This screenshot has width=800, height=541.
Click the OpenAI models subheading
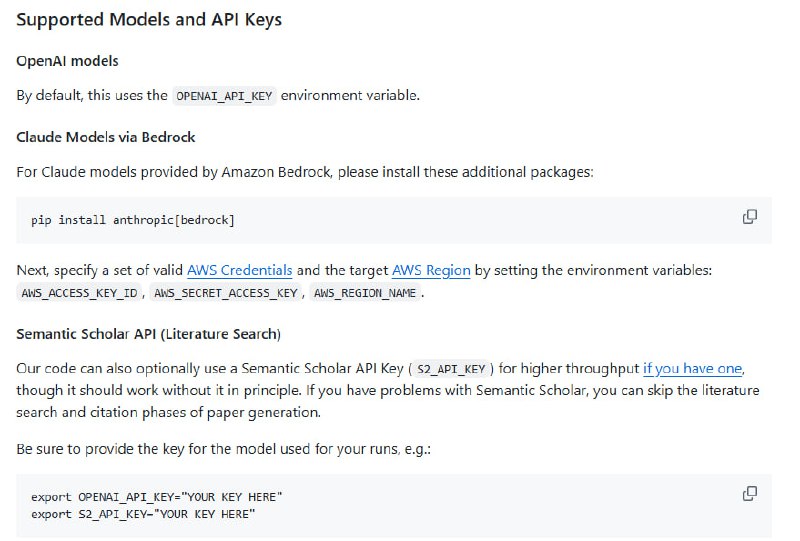pyautogui.click(x=67, y=61)
